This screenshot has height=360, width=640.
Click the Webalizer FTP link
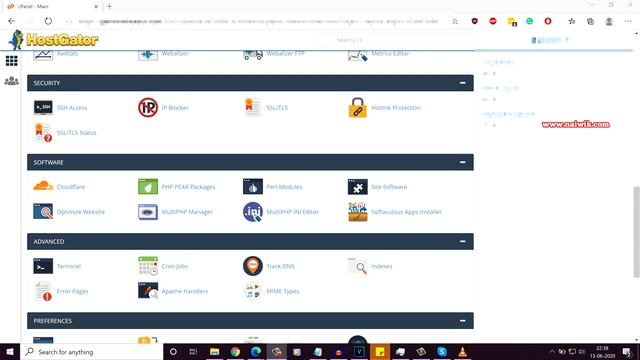coord(285,53)
